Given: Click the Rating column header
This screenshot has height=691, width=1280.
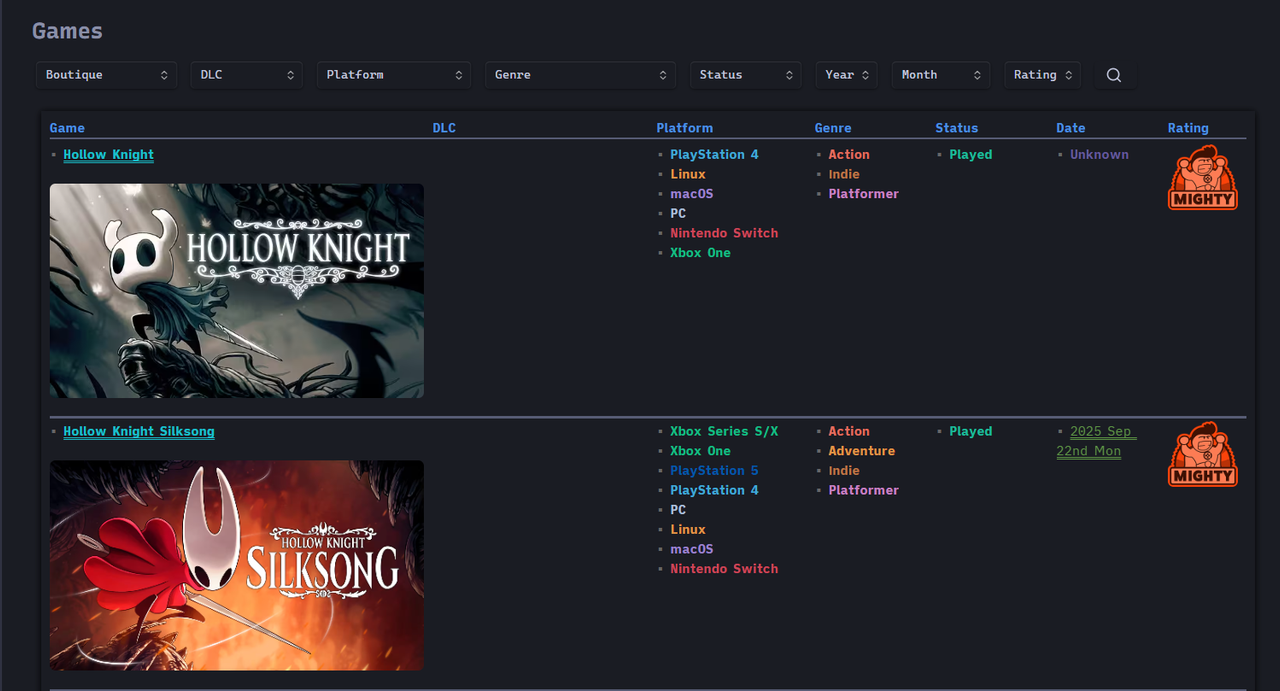Looking at the screenshot, I should (1188, 128).
